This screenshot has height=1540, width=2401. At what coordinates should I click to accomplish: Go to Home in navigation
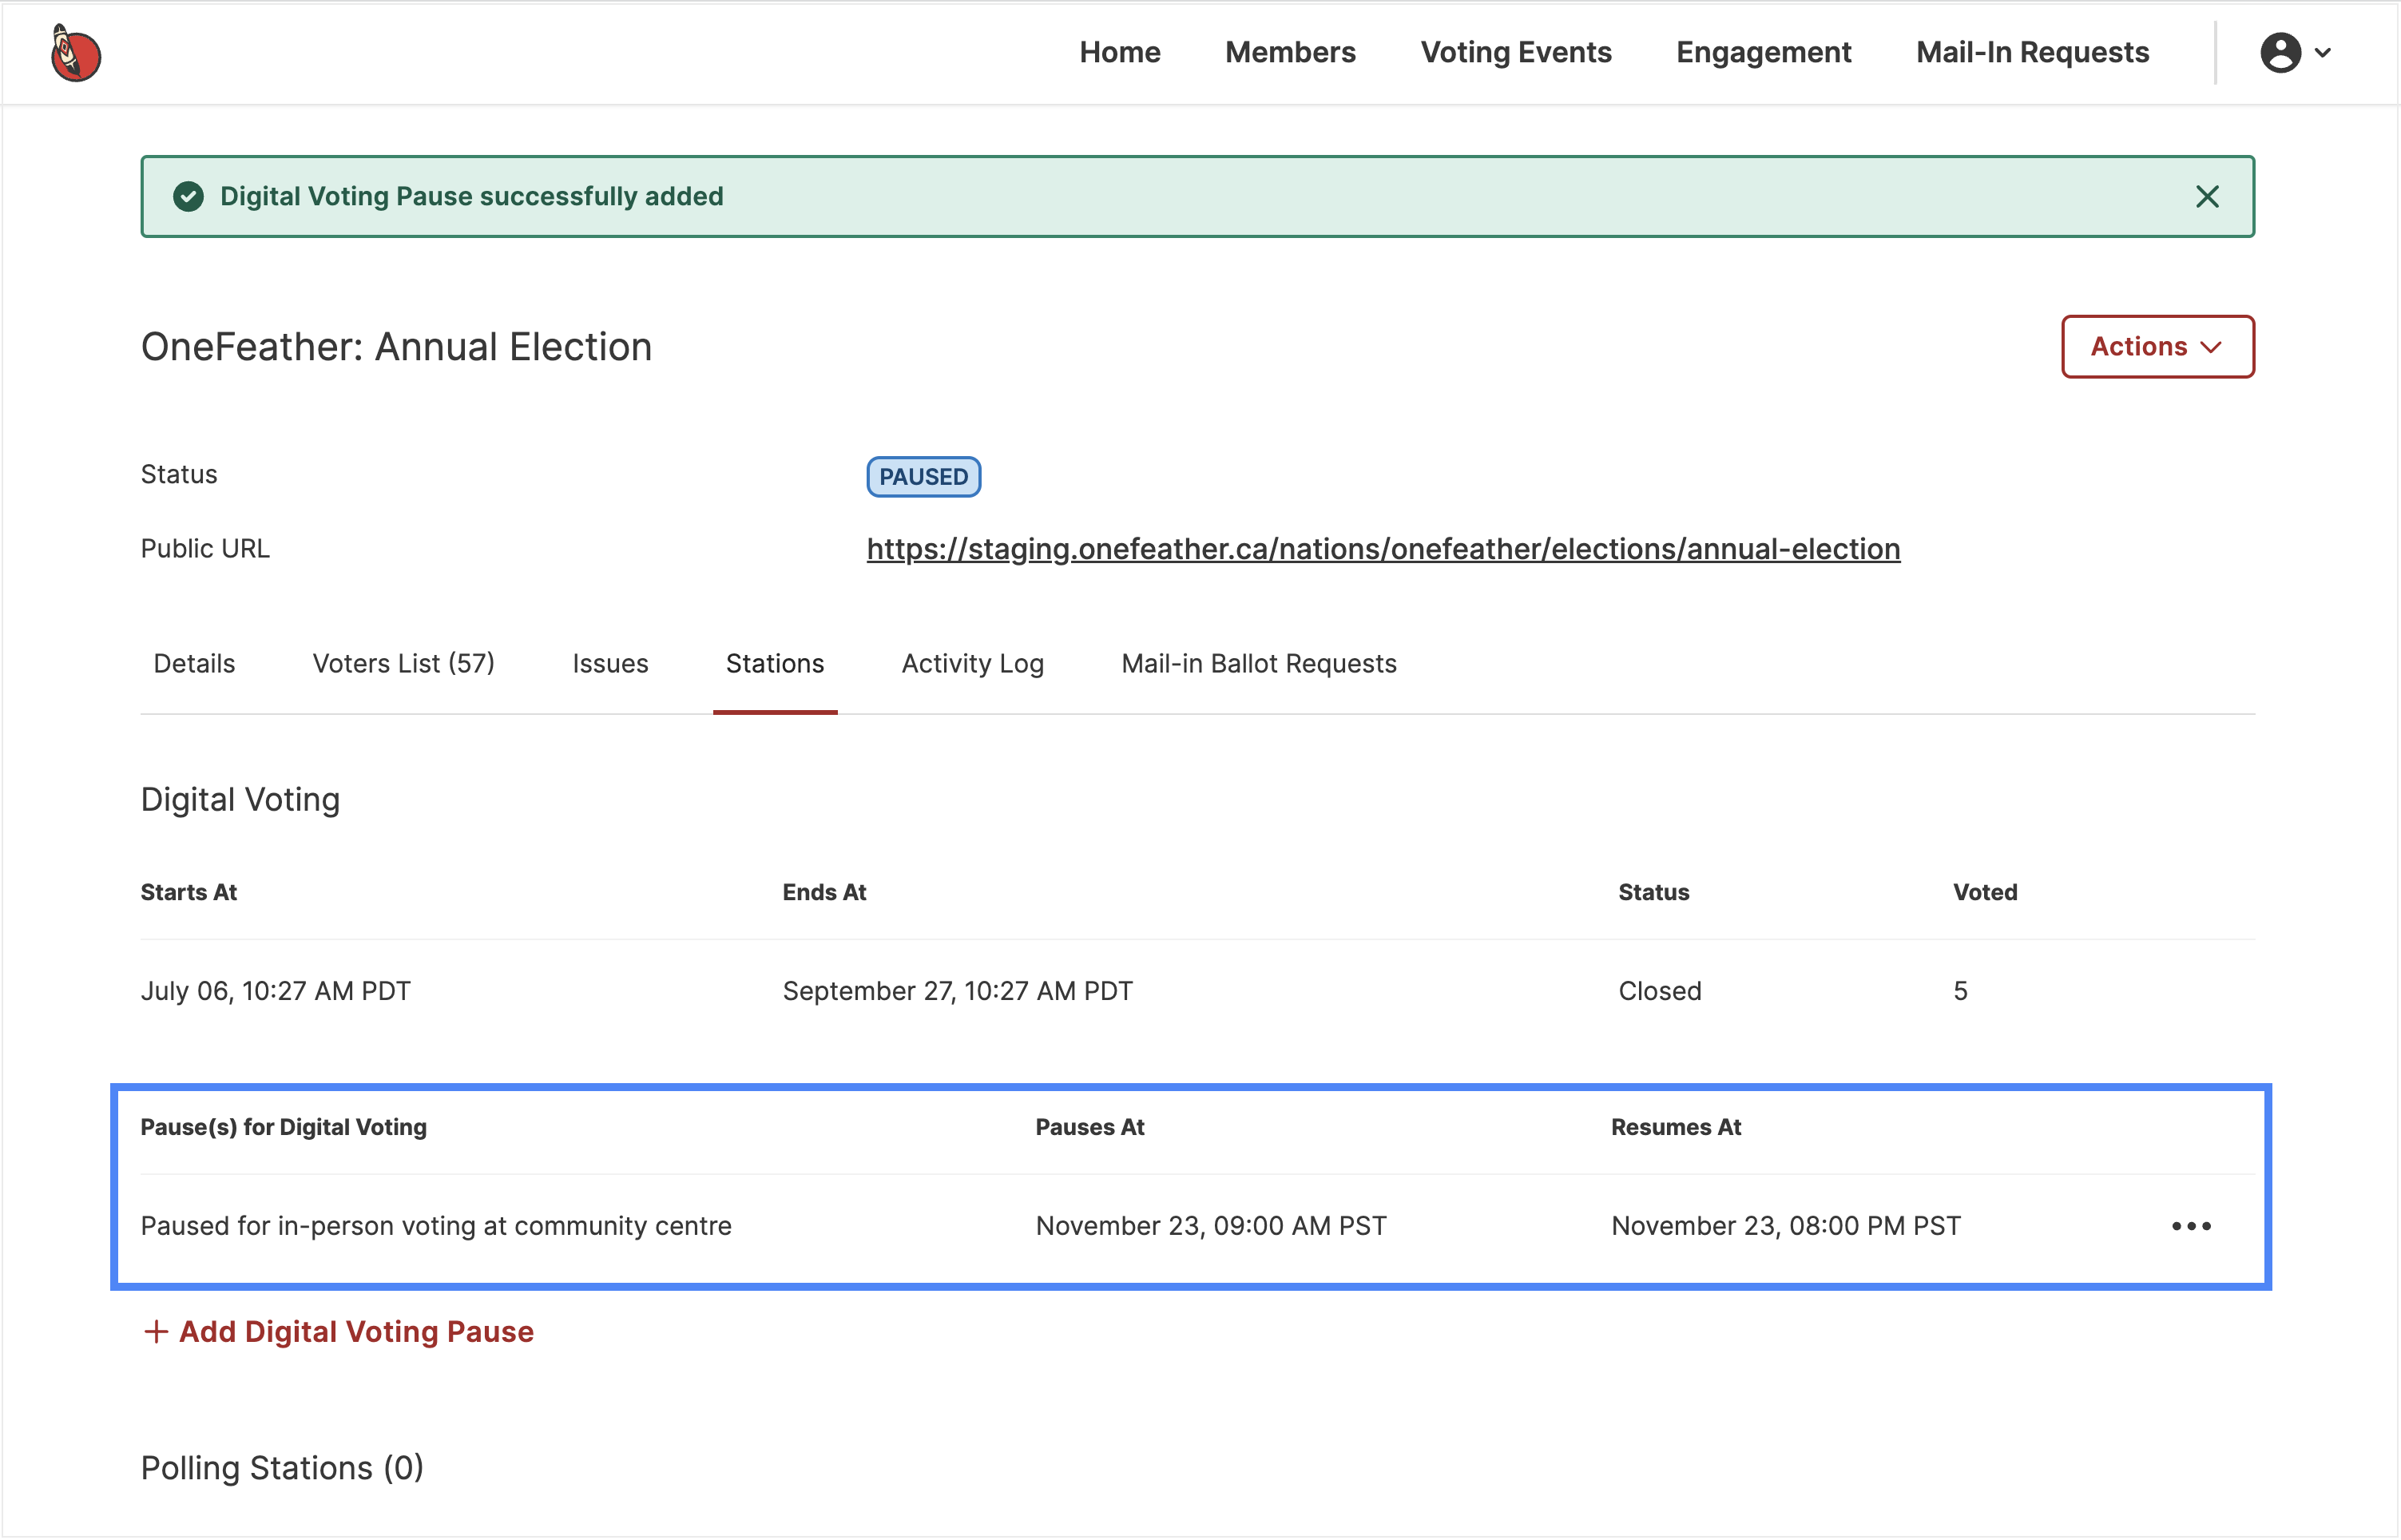(x=1119, y=53)
